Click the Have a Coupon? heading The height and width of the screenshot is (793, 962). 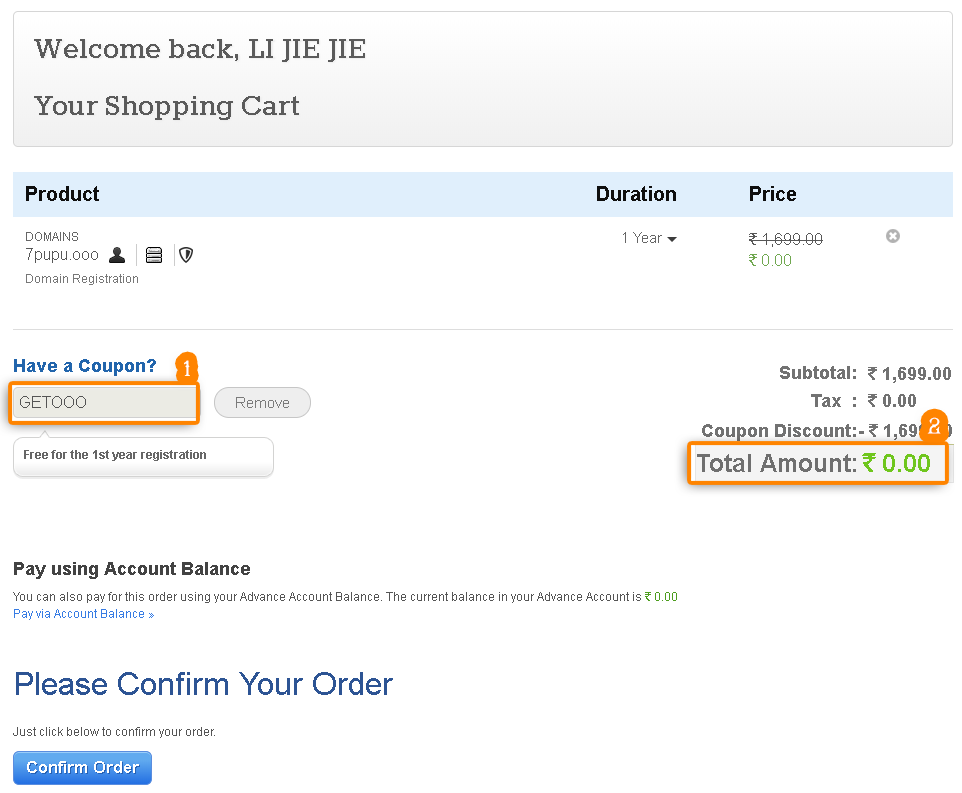85,366
